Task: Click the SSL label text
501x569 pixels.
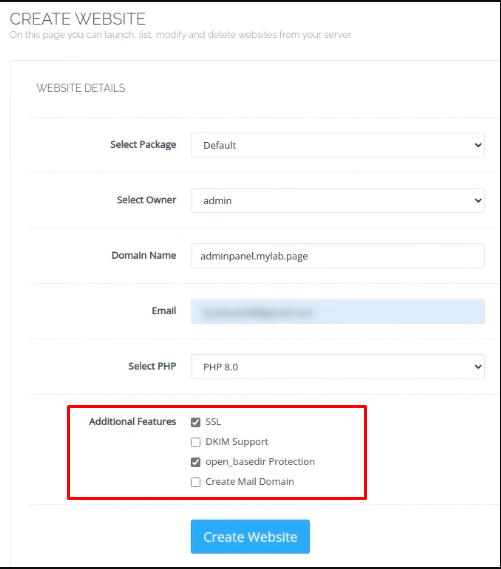Action: coord(213,422)
